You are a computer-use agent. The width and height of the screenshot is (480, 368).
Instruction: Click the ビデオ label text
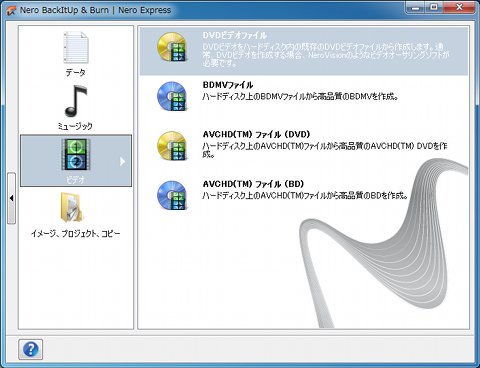[75, 180]
